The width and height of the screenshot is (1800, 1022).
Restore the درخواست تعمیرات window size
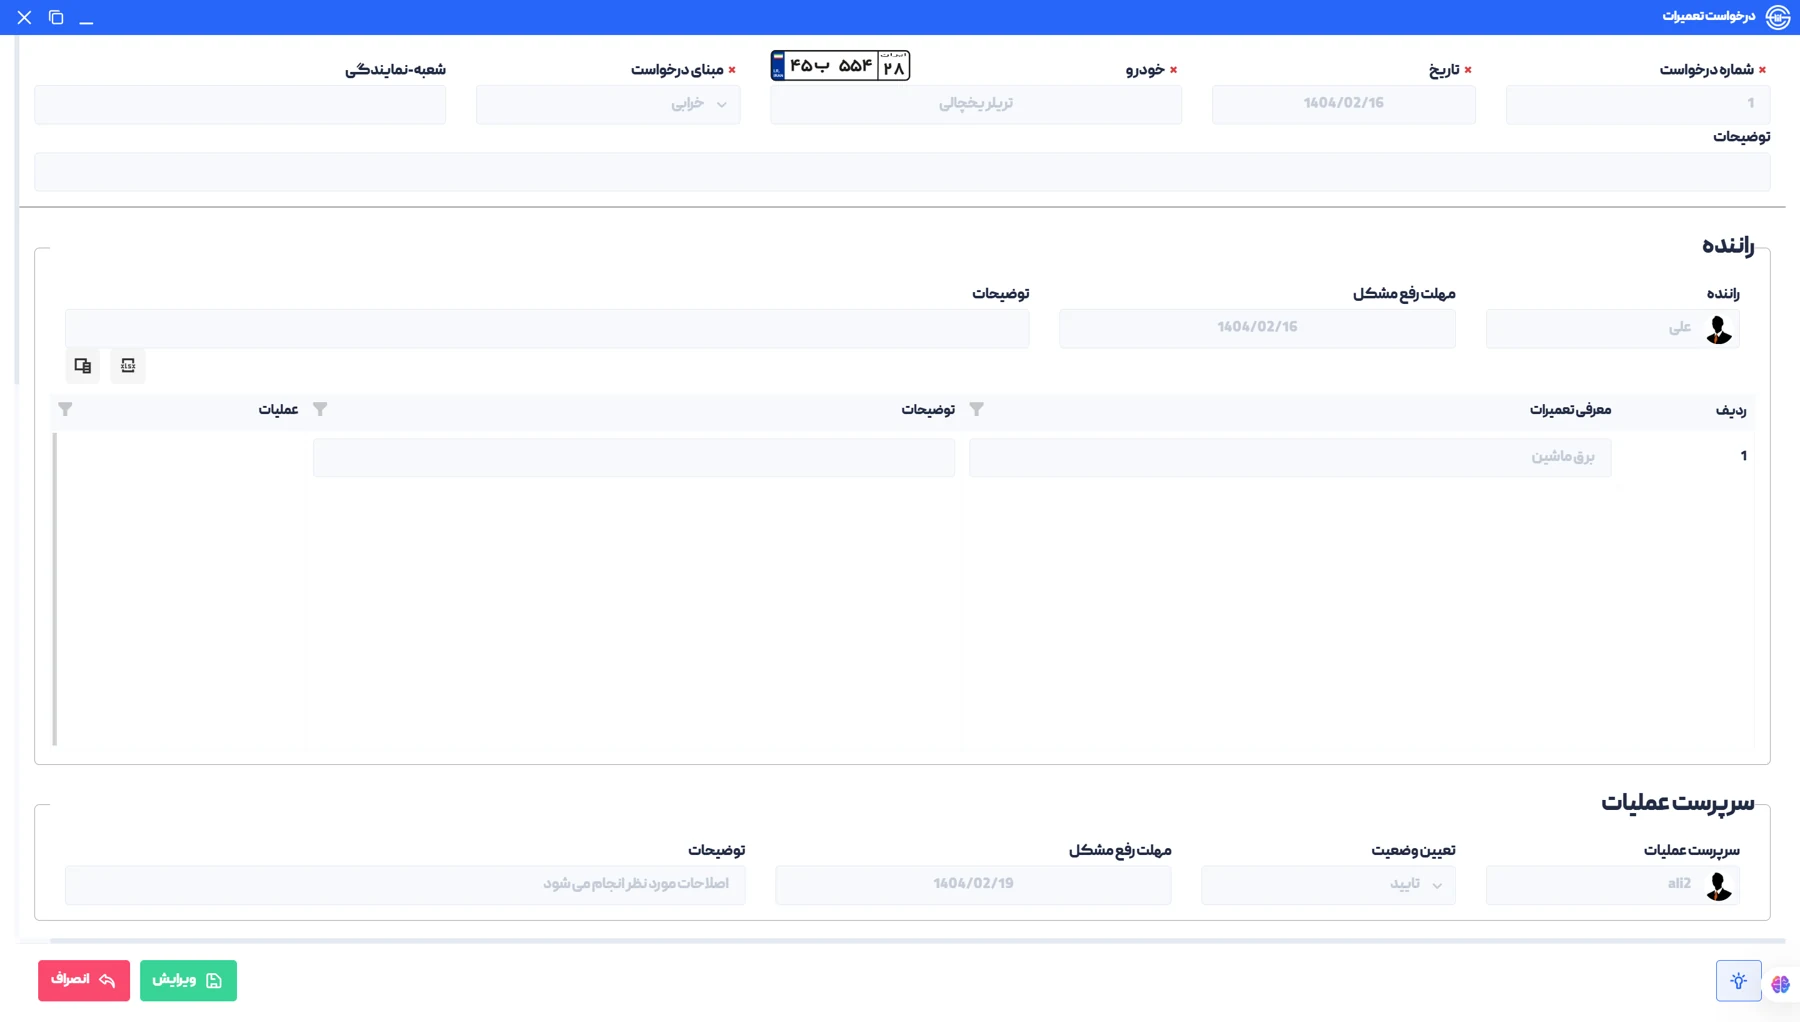point(56,18)
